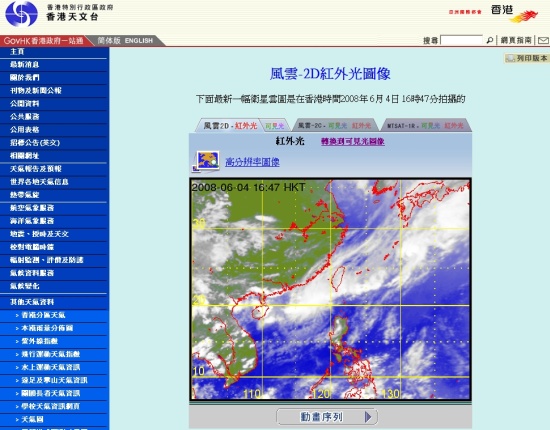Select the MTSAT-1R 可見光 tab
The height and width of the screenshot is (430, 550).
[430, 126]
